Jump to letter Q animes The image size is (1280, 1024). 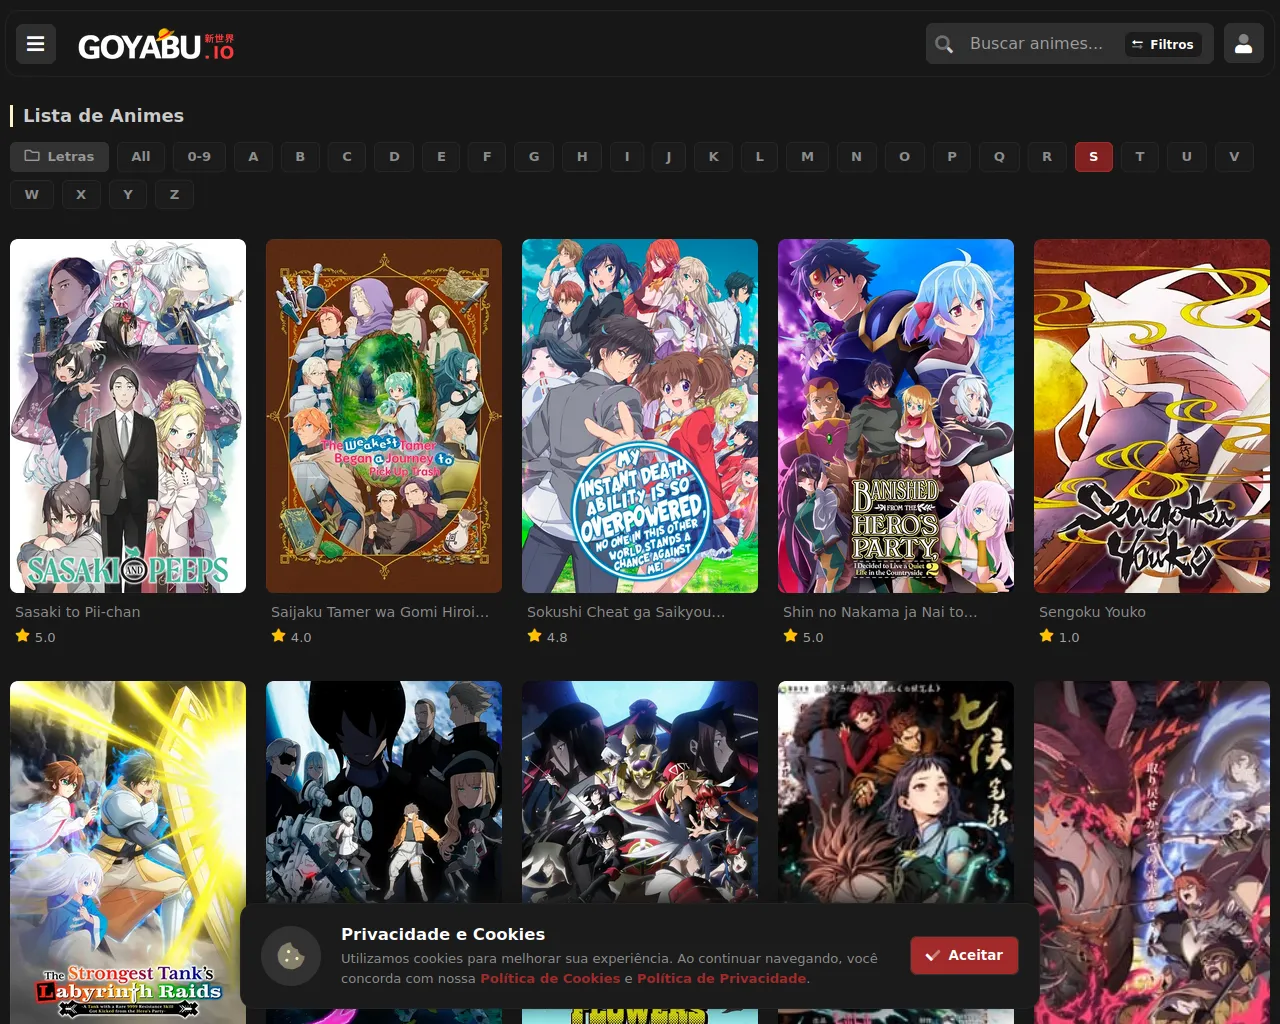(999, 156)
